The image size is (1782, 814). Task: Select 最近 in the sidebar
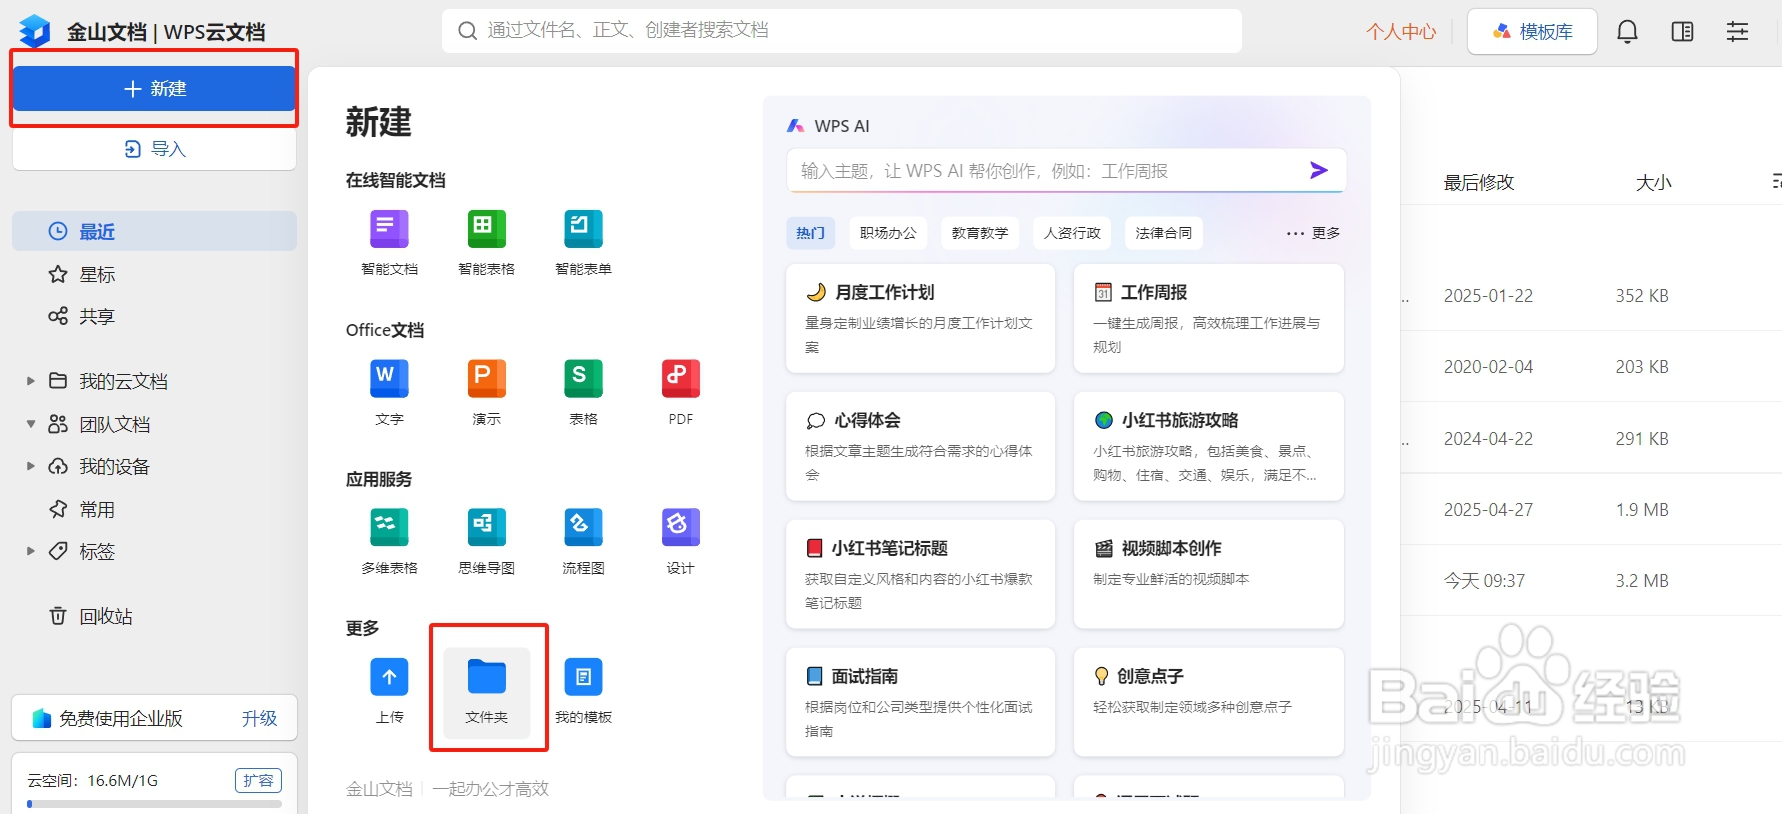[154, 231]
